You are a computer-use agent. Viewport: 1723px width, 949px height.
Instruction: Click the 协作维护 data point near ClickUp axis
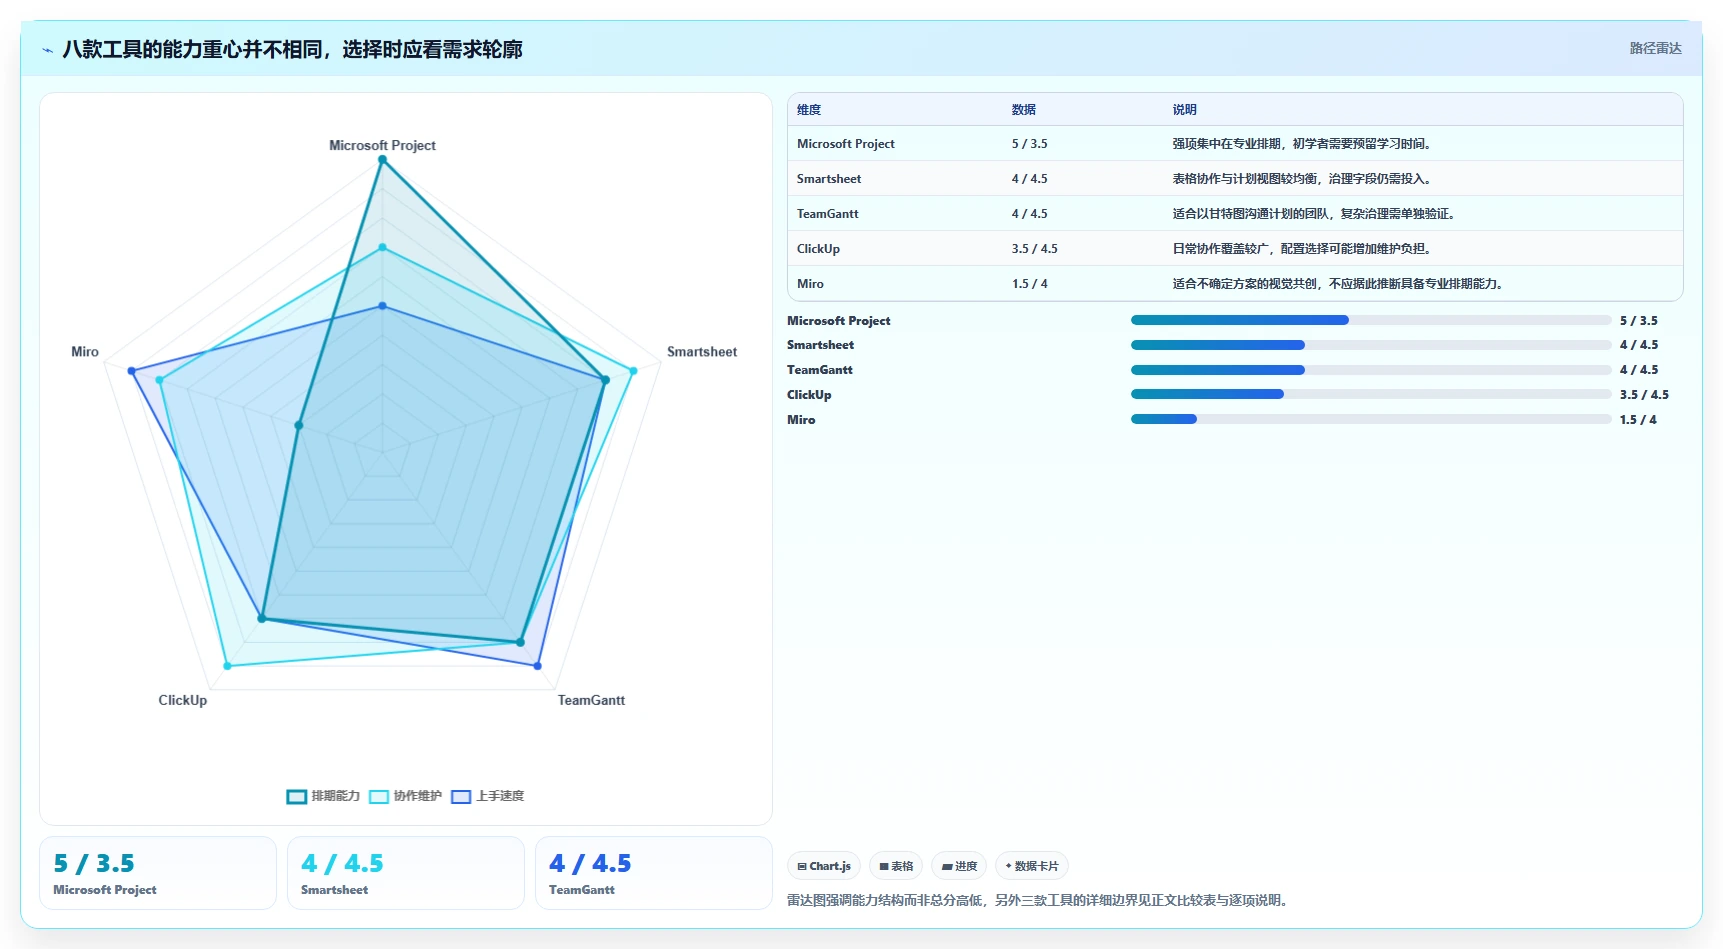(227, 666)
